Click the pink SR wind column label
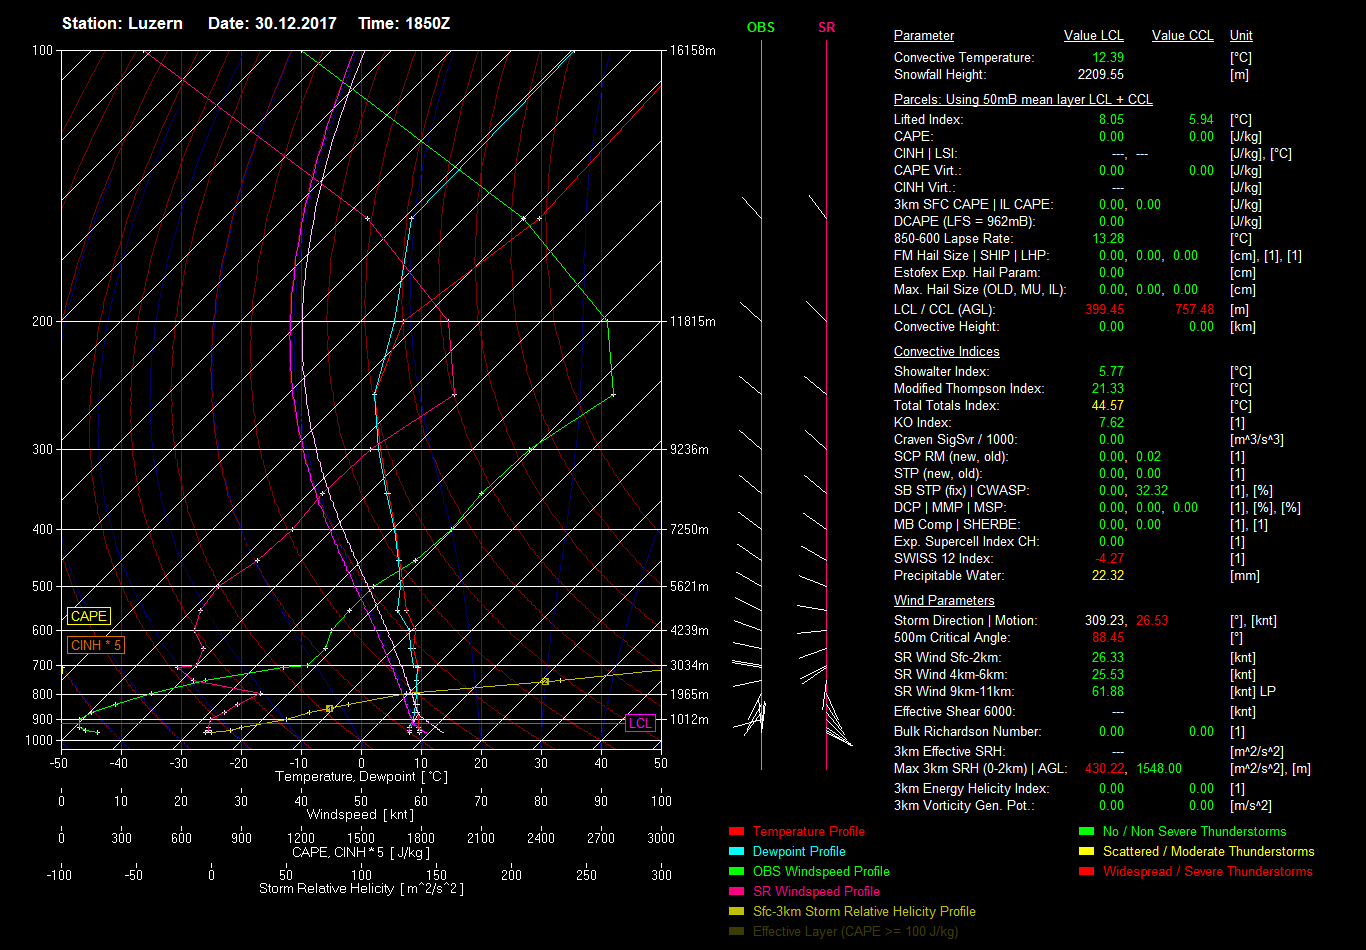Viewport: 1366px width, 950px height. tap(826, 28)
